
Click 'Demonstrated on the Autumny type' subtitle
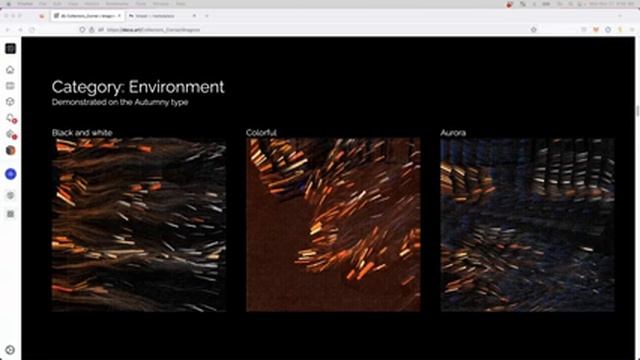pos(120,102)
